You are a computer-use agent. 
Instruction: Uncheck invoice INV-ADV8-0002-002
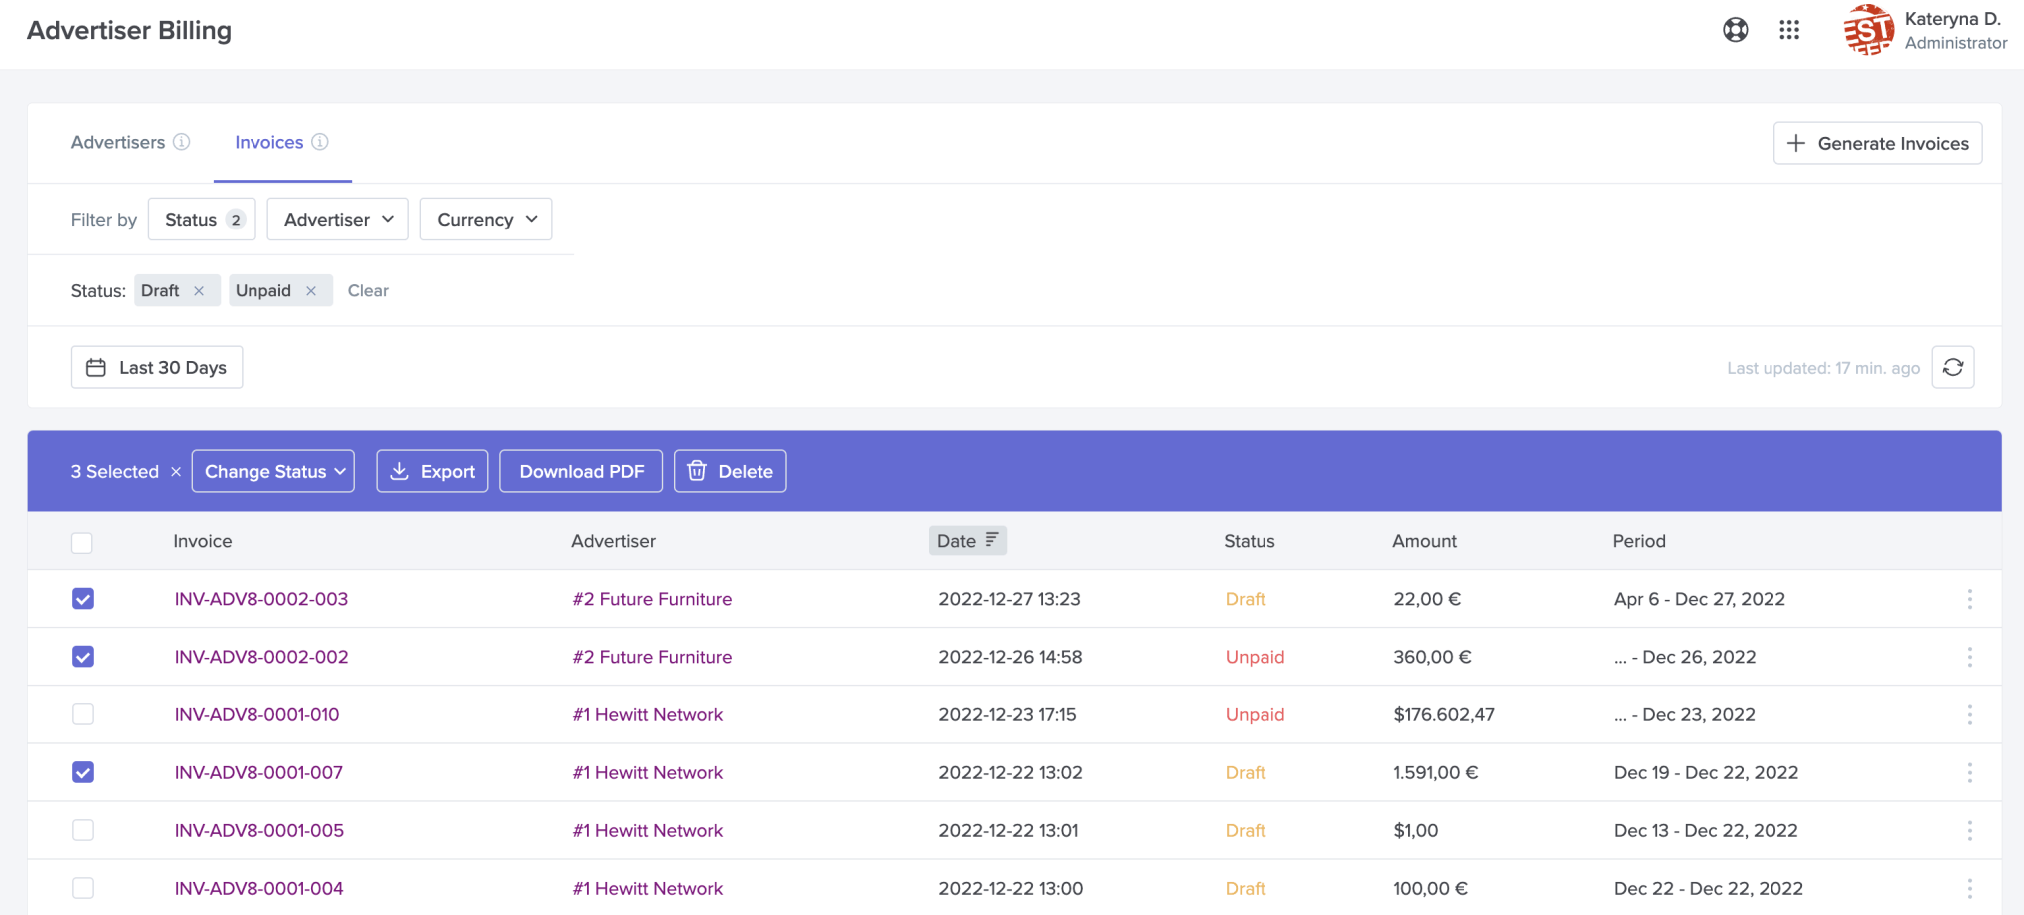pyautogui.click(x=83, y=657)
